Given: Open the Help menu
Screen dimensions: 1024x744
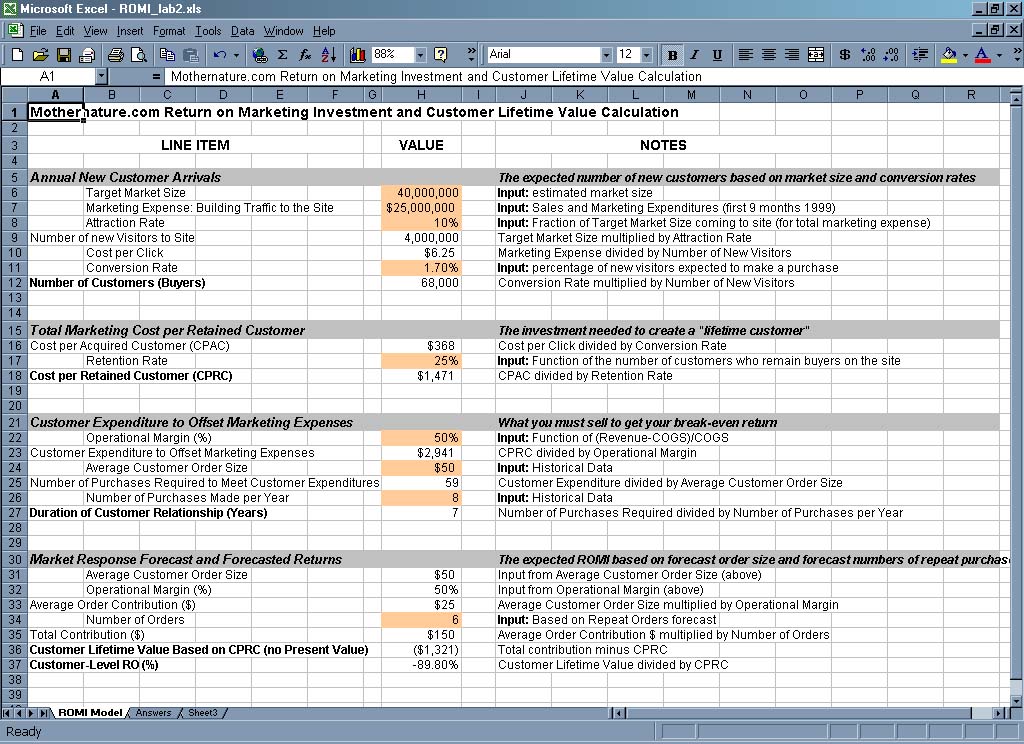Looking at the screenshot, I should 324,31.
